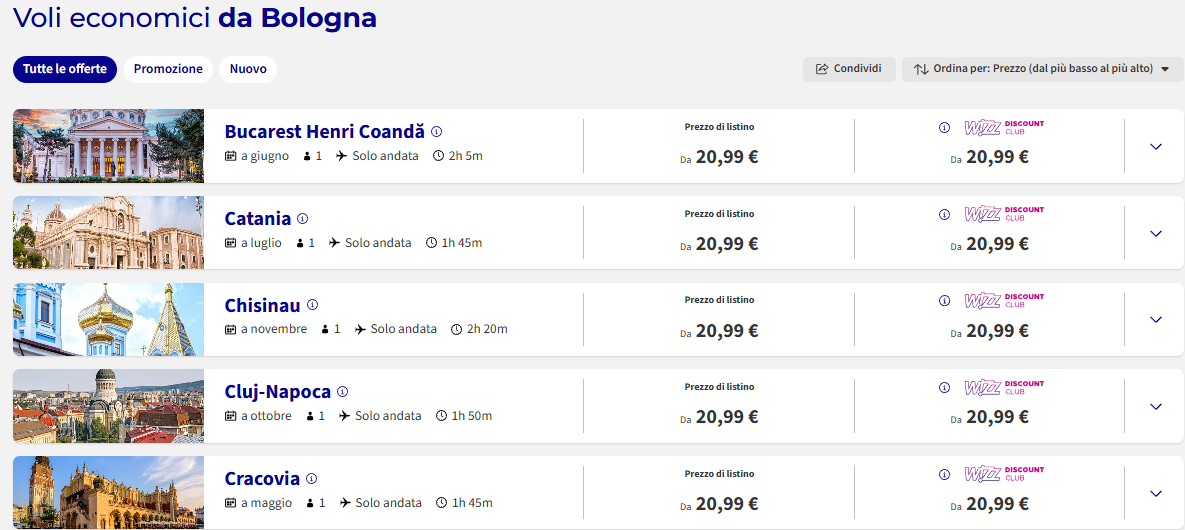Open the Chisinau destination title link
Screen dimensions: 1185x530
262,305
